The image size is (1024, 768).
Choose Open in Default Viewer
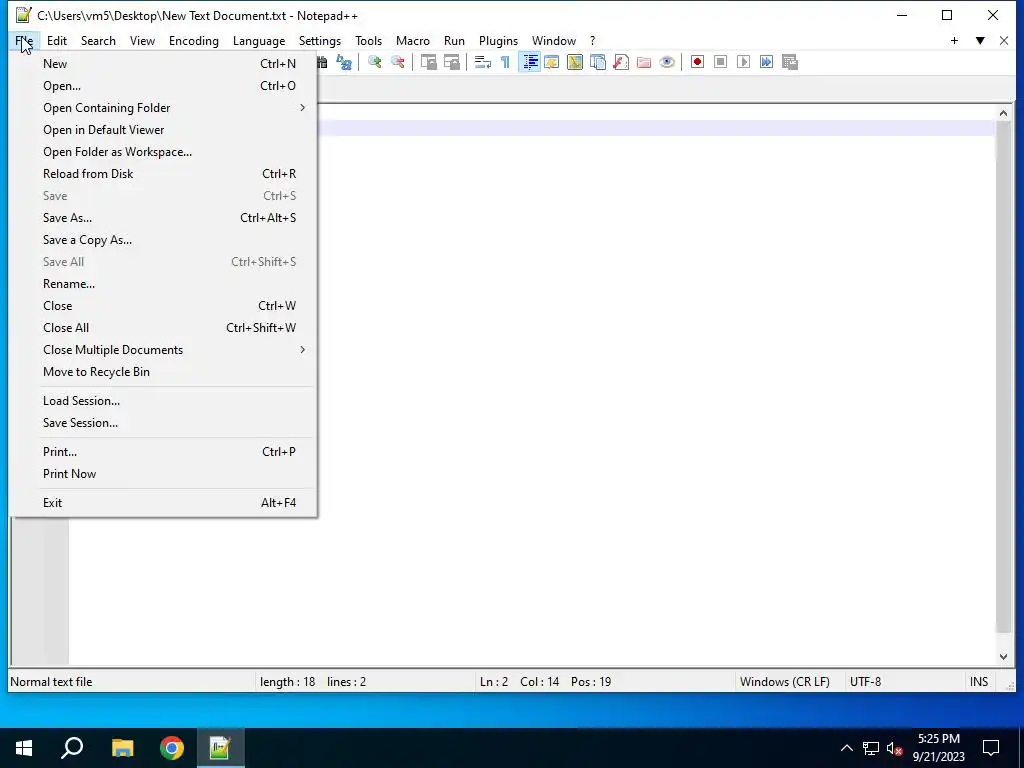pos(163,130)
